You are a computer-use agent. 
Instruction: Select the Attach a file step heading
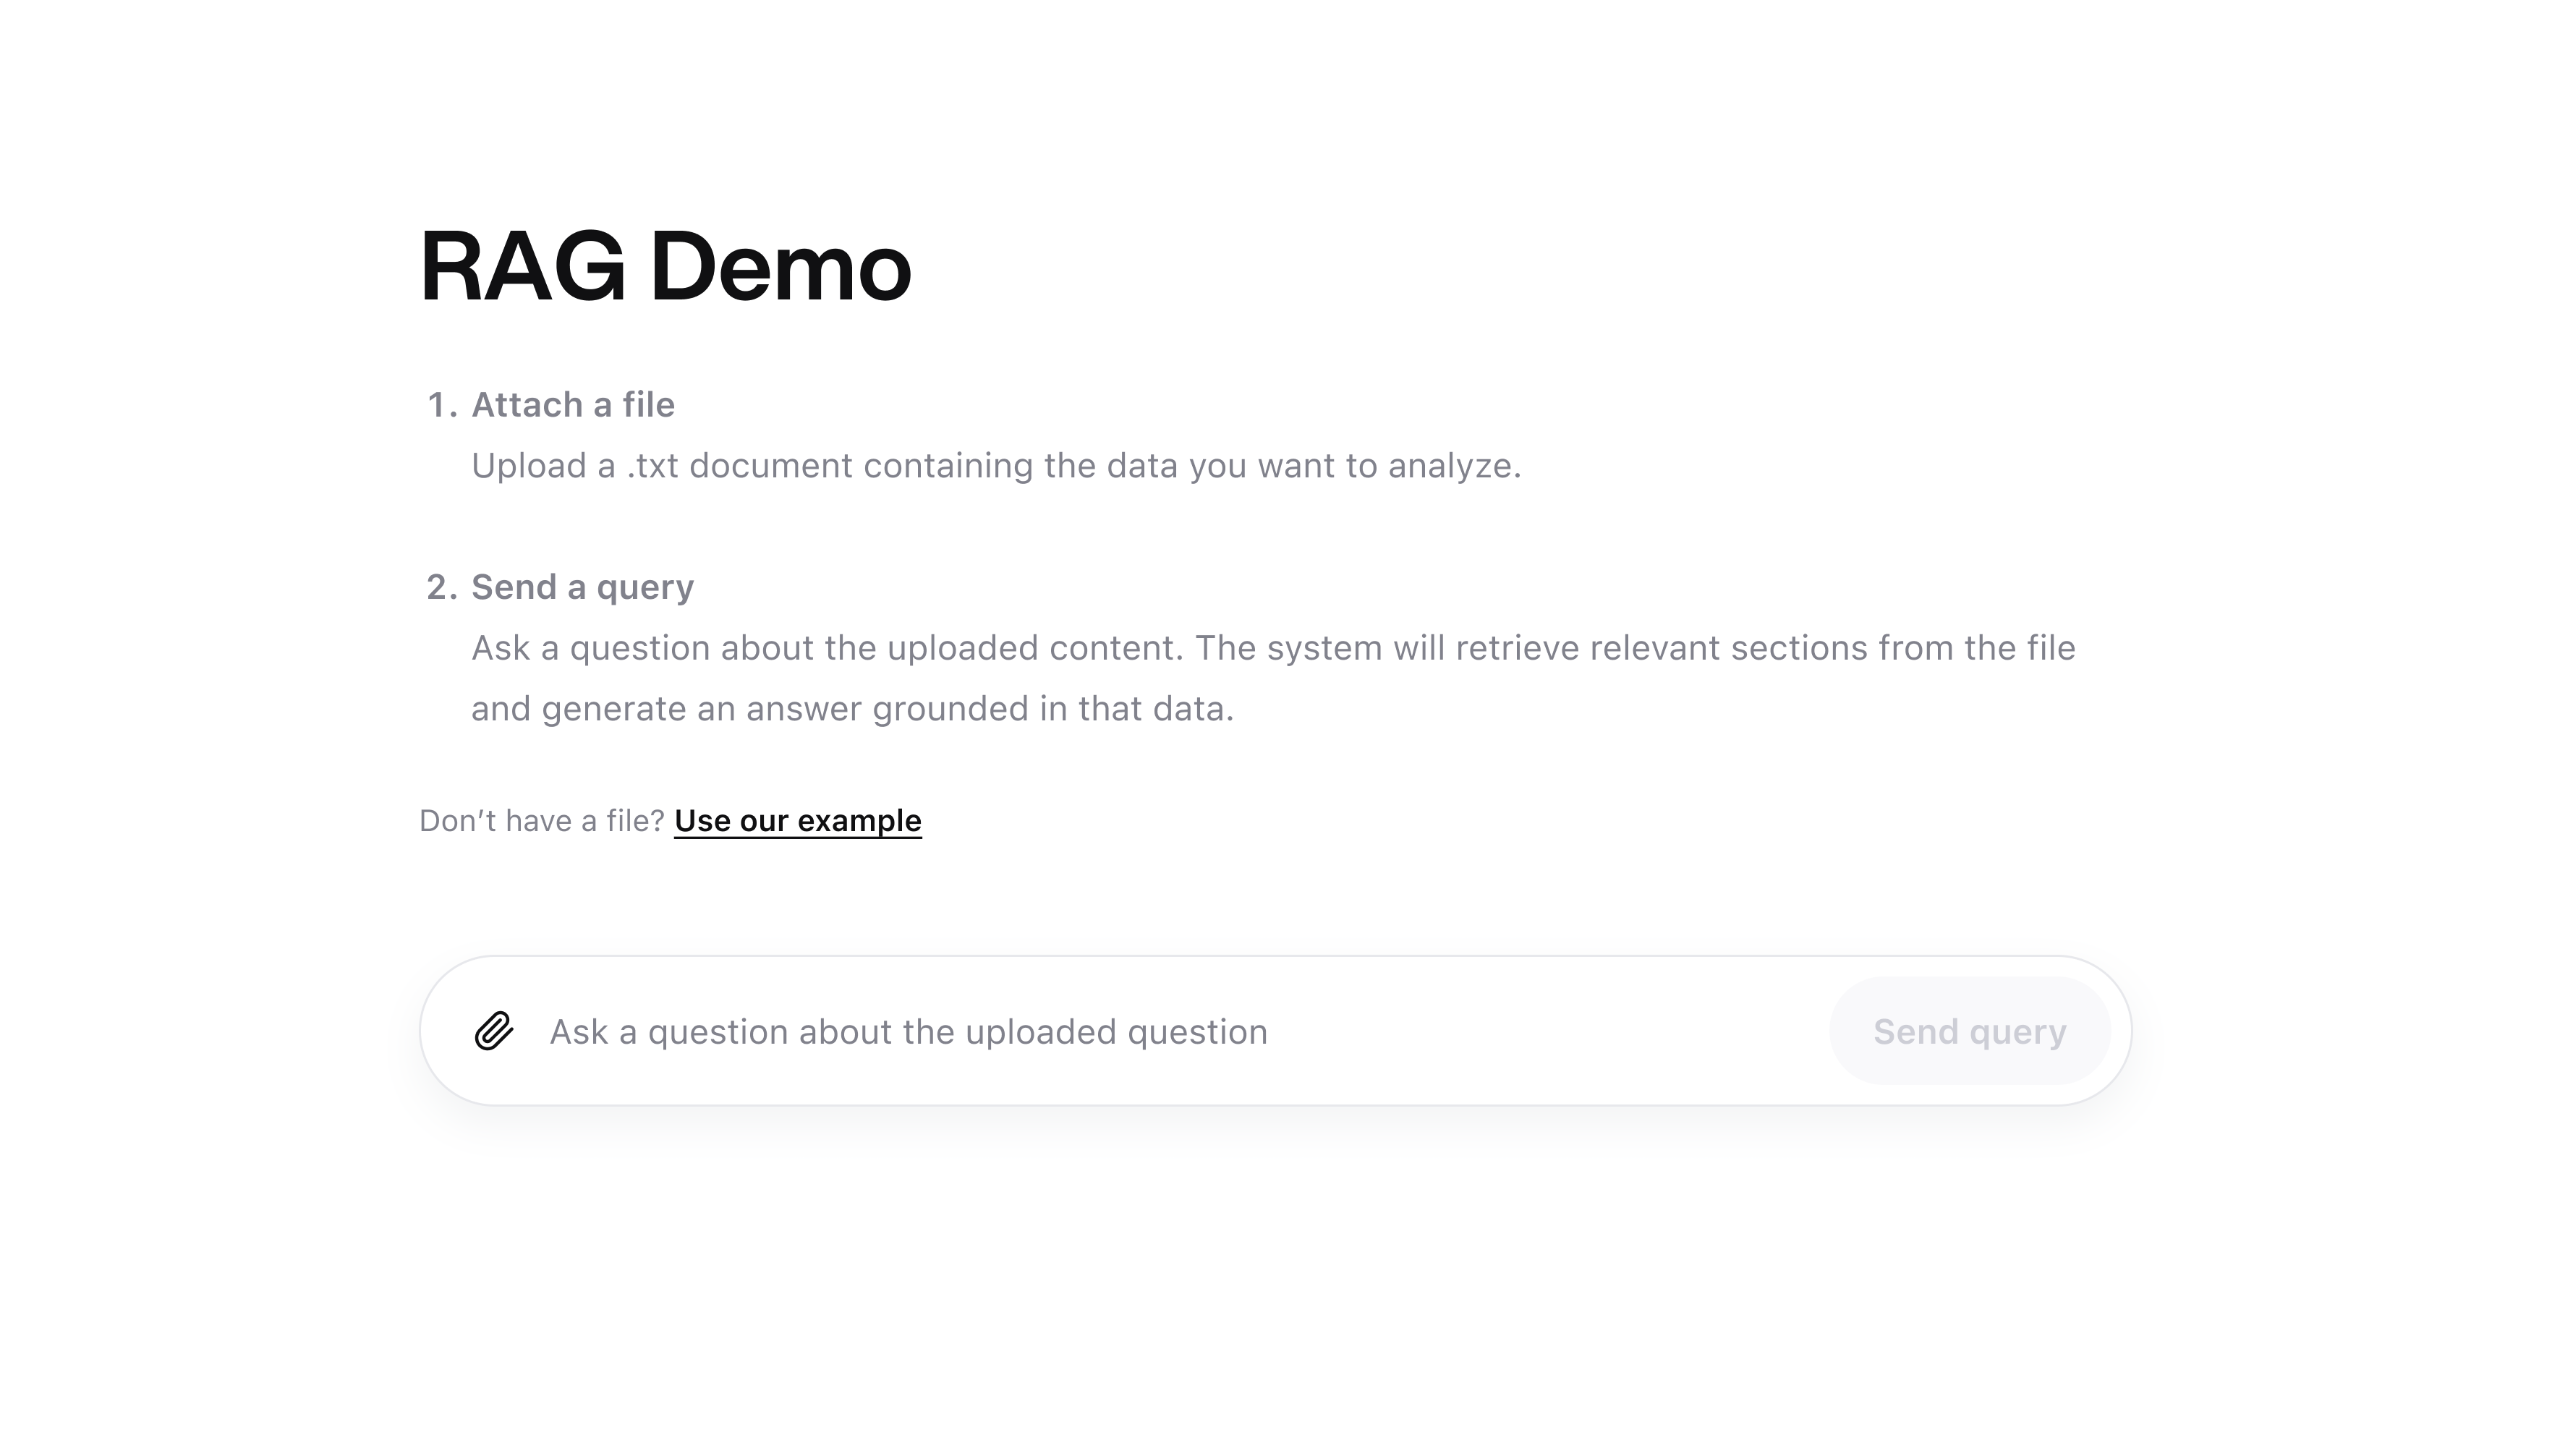573,405
